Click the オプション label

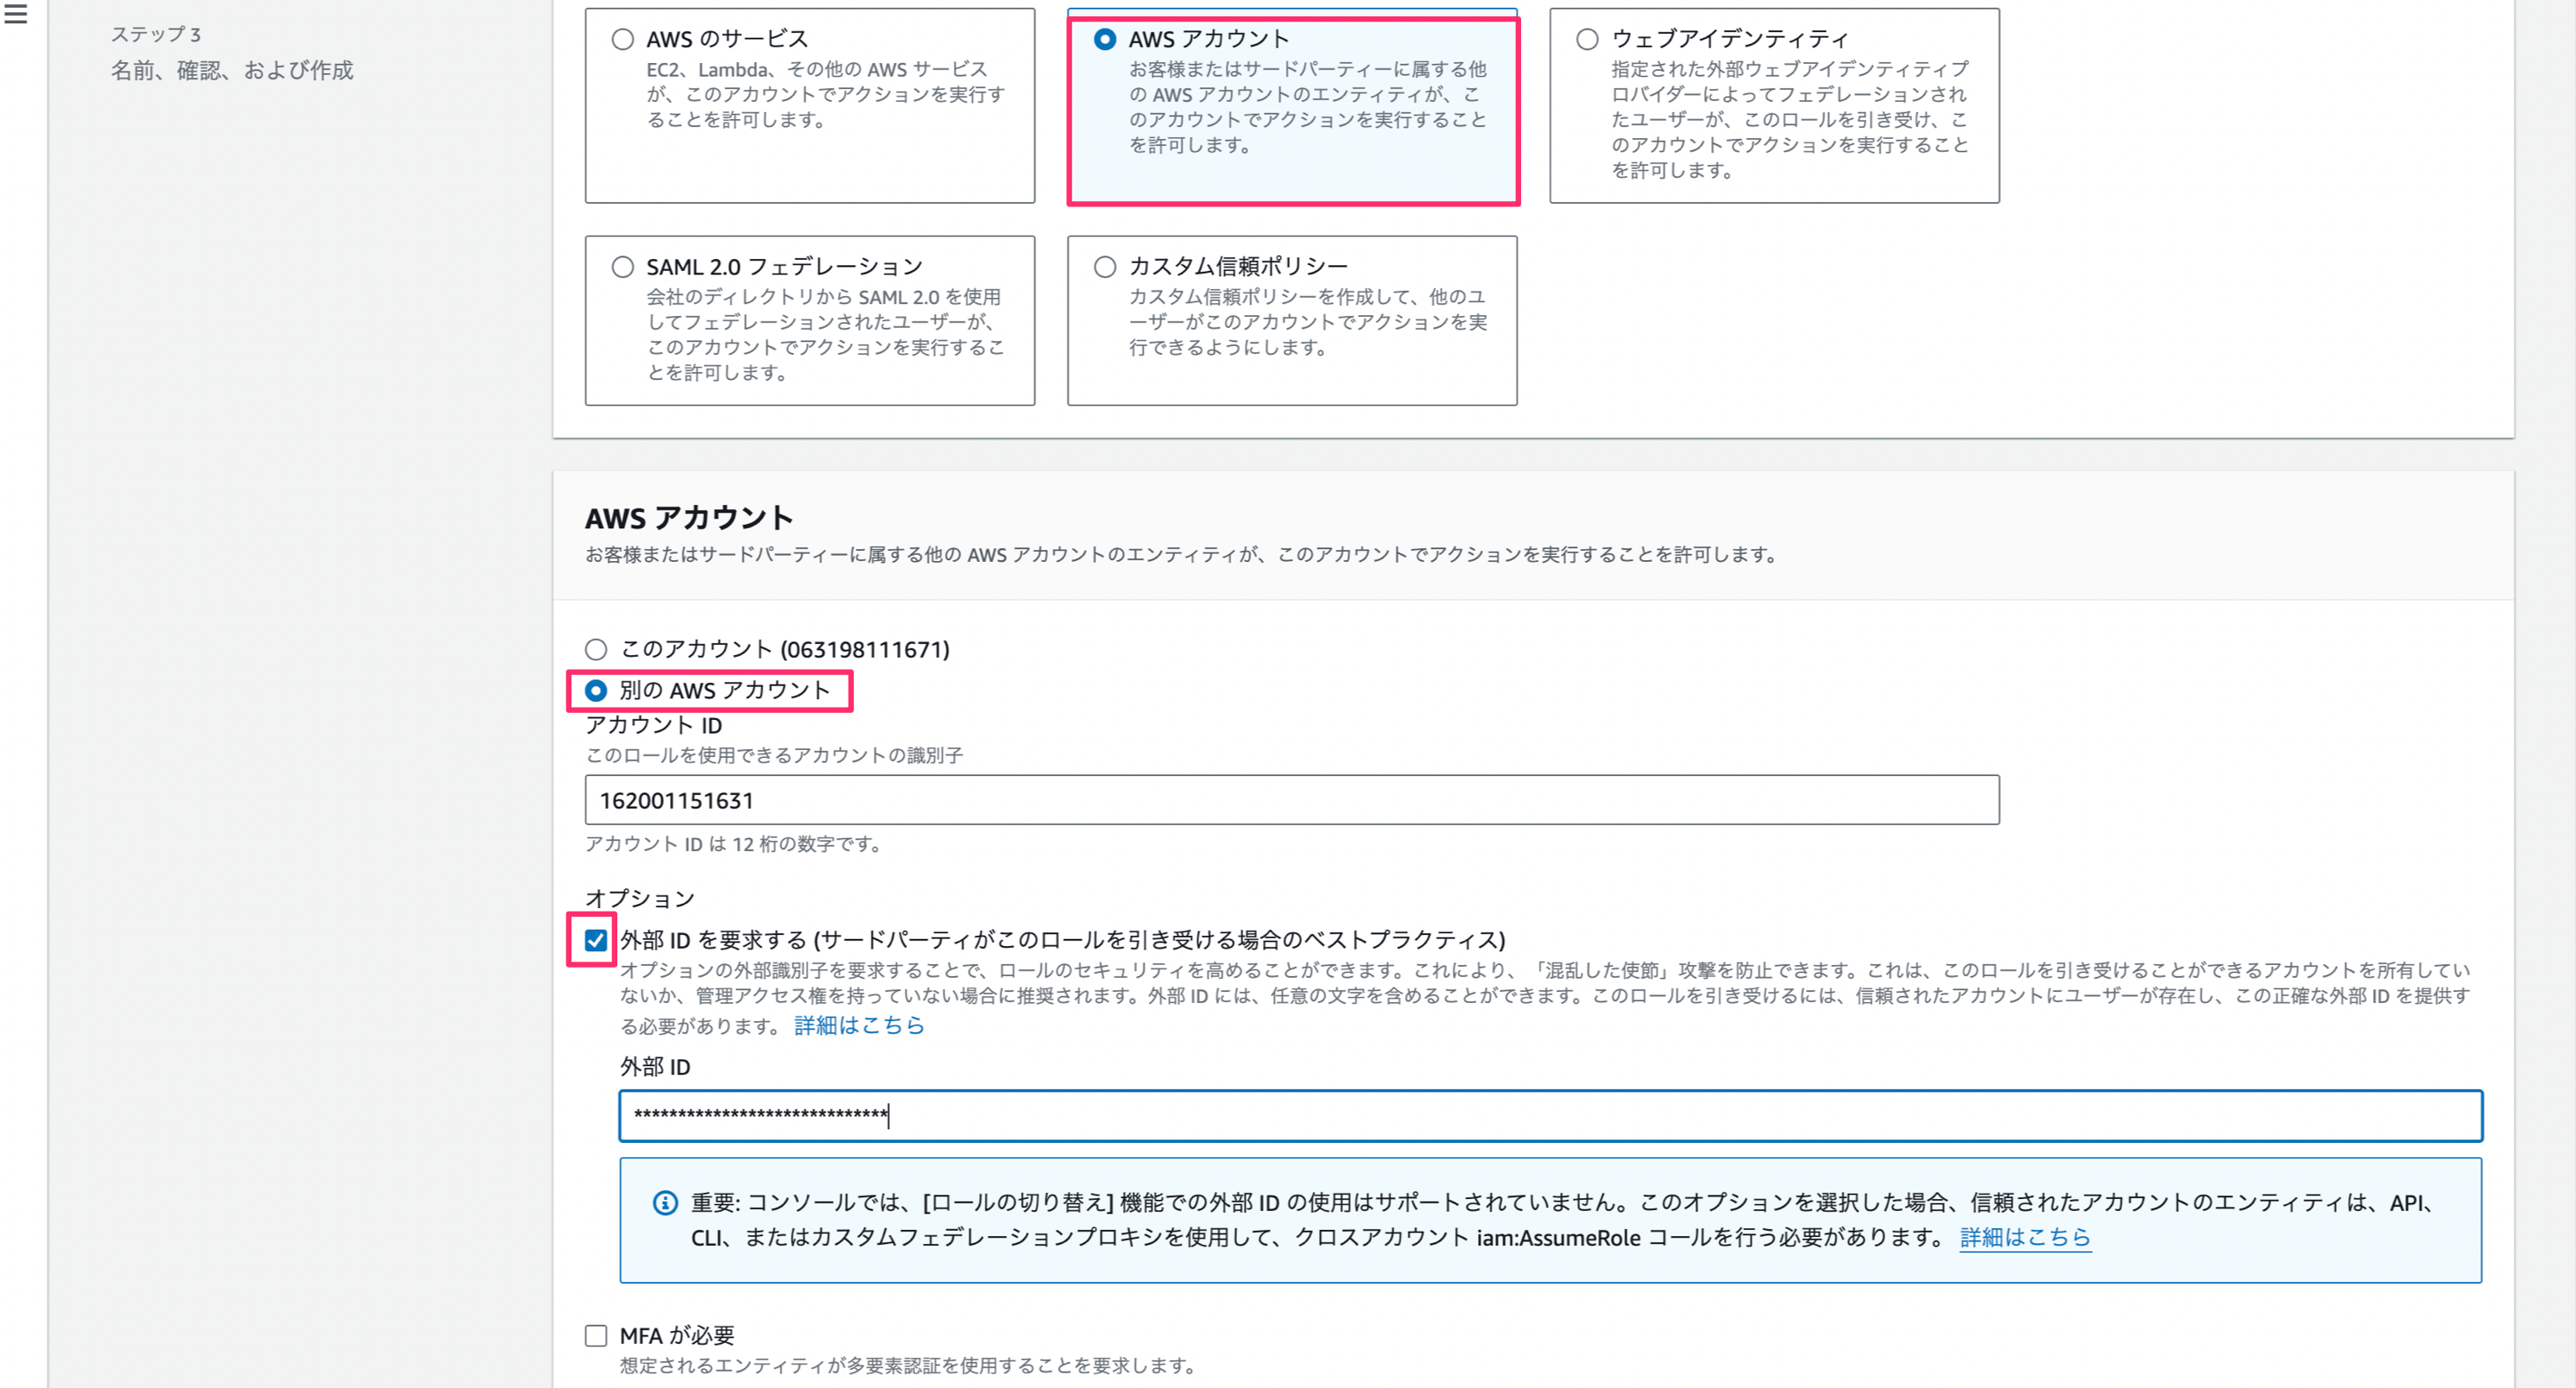[640, 898]
